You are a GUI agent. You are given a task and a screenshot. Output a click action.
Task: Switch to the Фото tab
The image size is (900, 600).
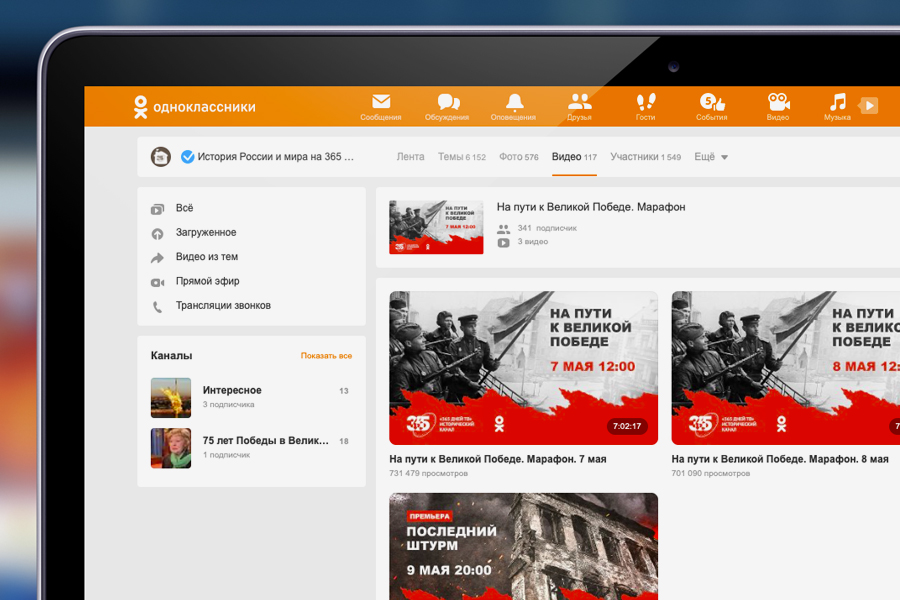(x=518, y=157)
